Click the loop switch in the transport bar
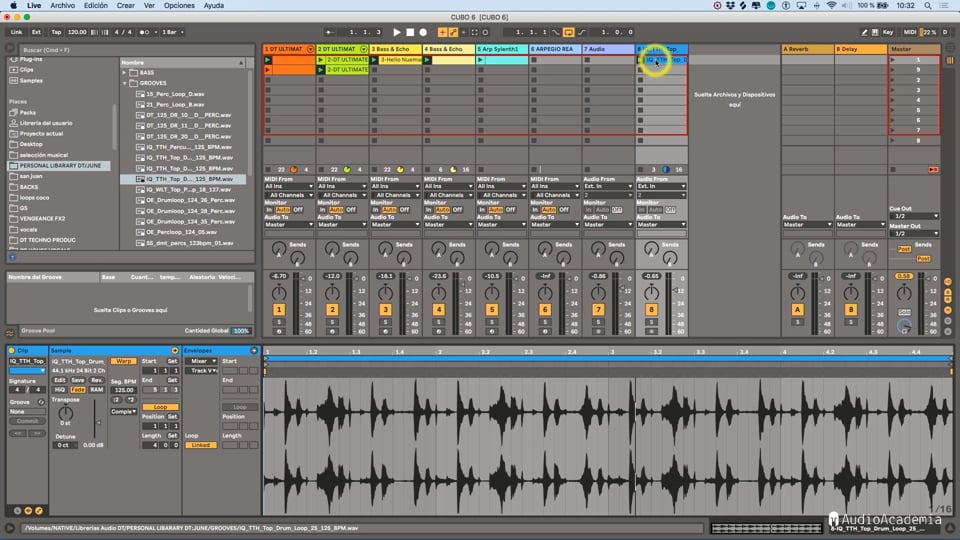This screenshot has width=960, height=540. (x=569, y=32)
